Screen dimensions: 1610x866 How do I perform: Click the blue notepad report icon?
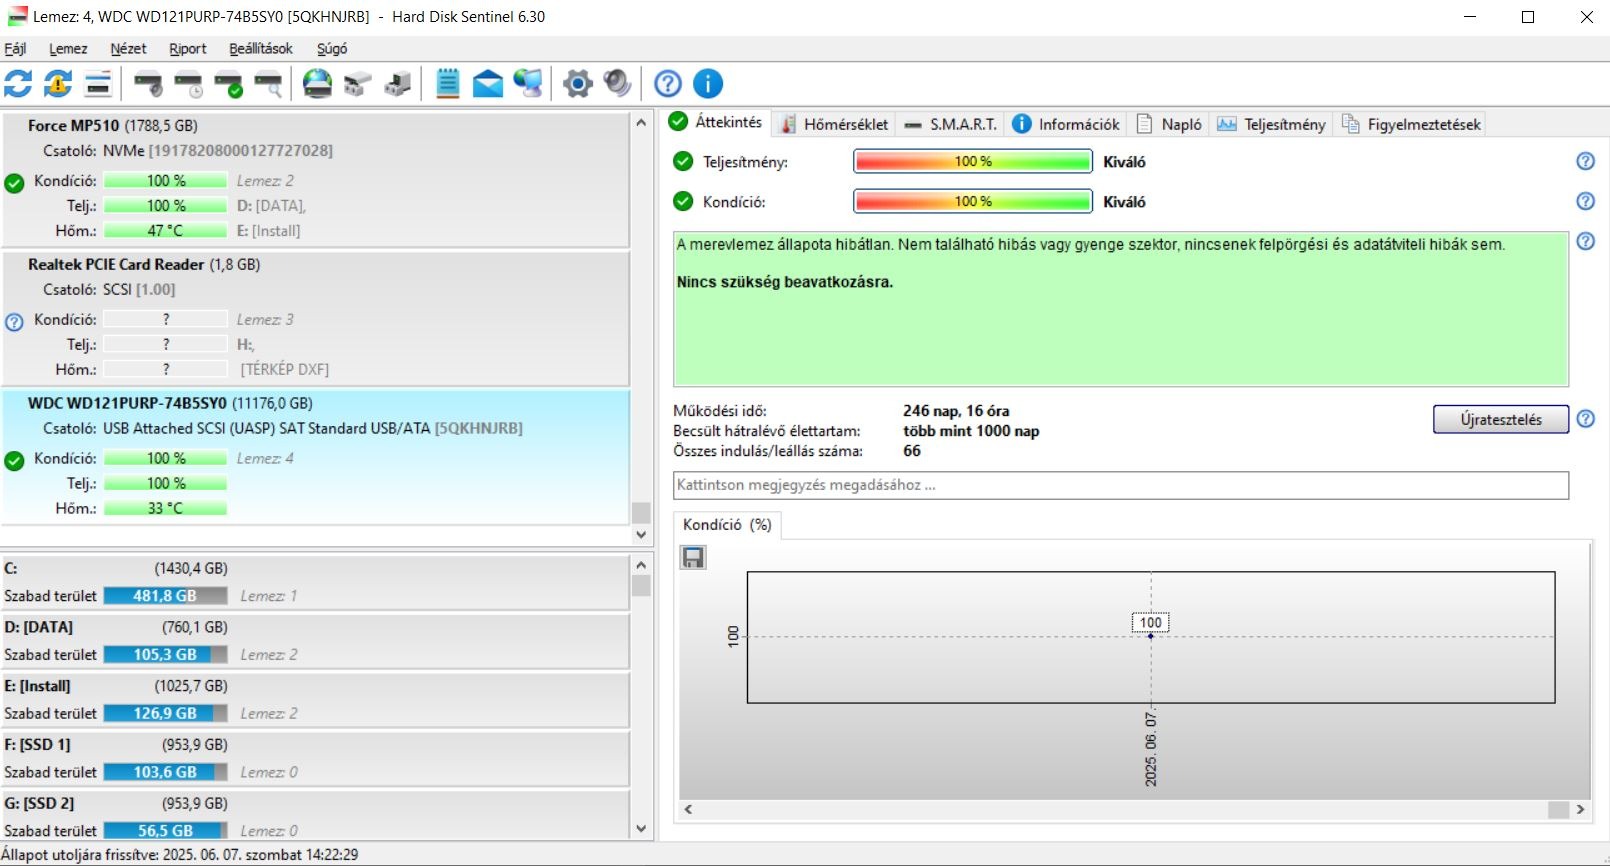(x=447, y=84)
